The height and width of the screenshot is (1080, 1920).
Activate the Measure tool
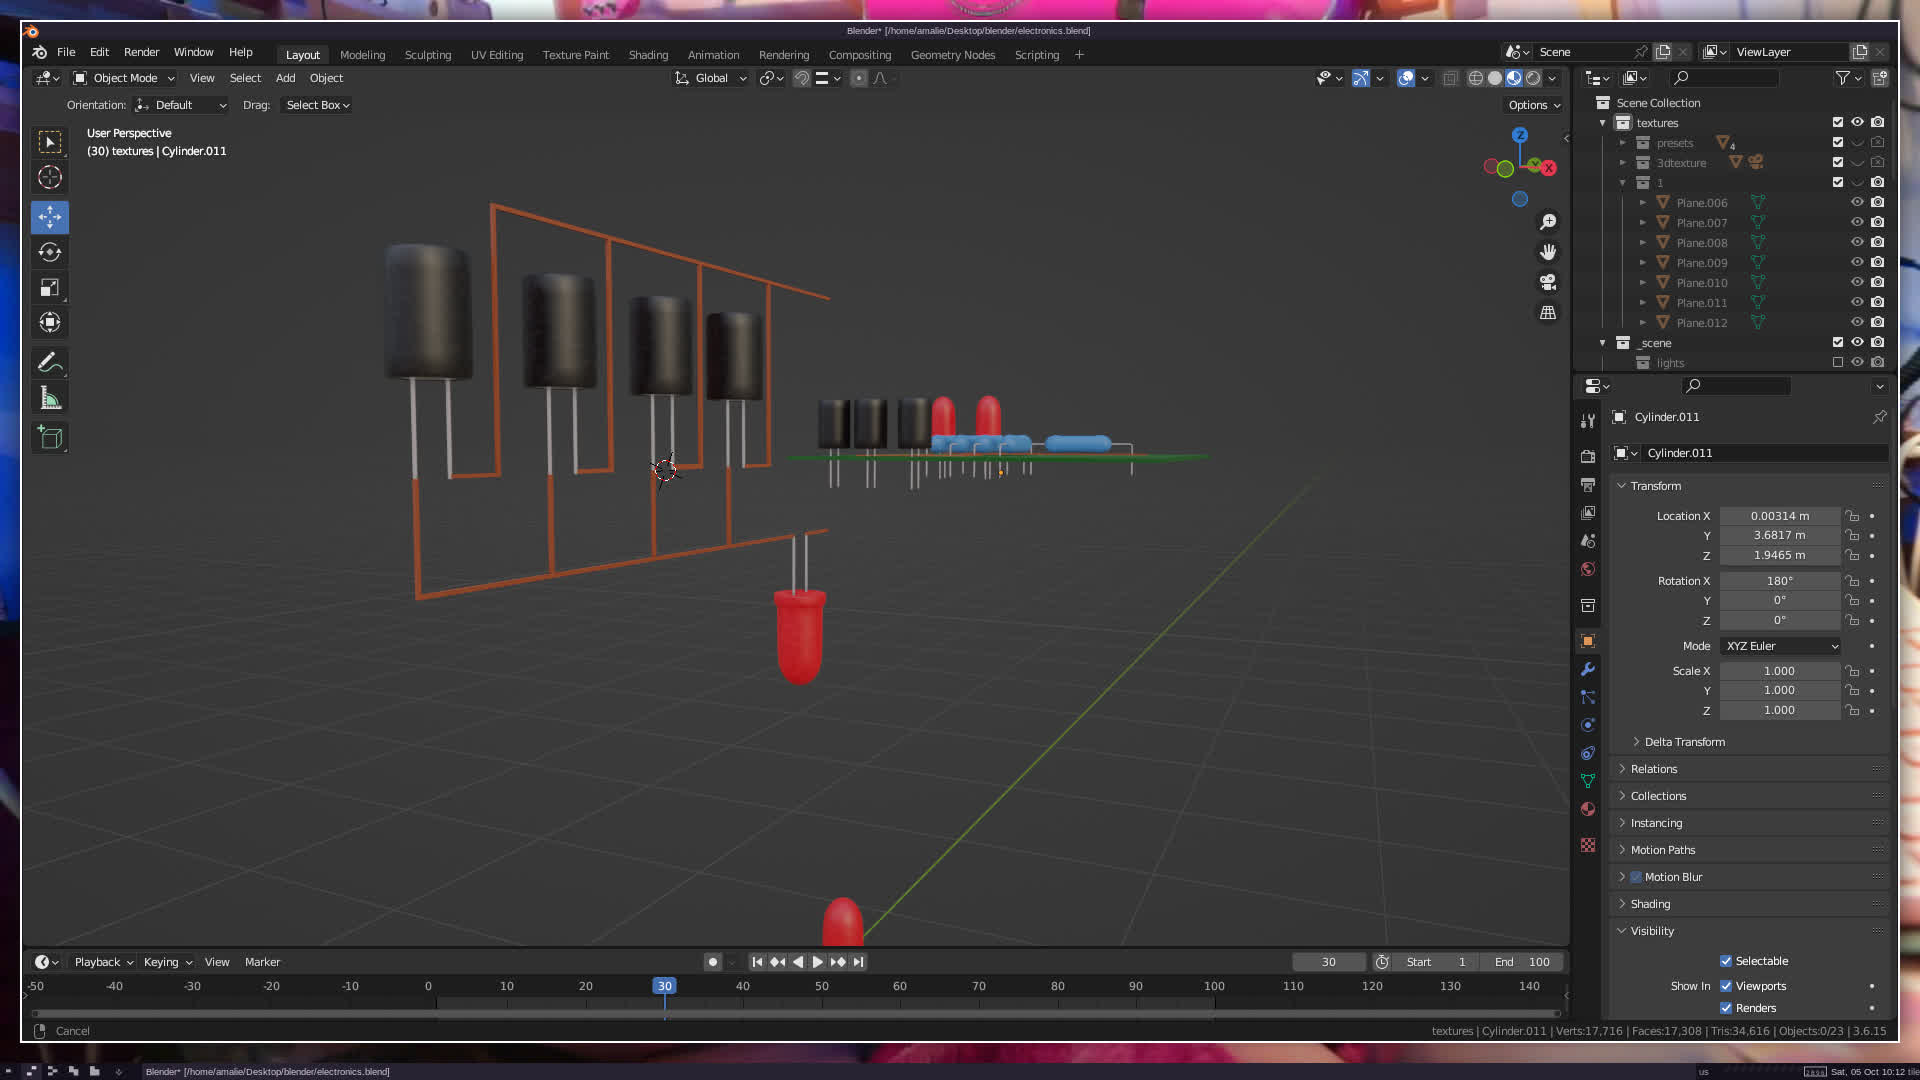50,399
